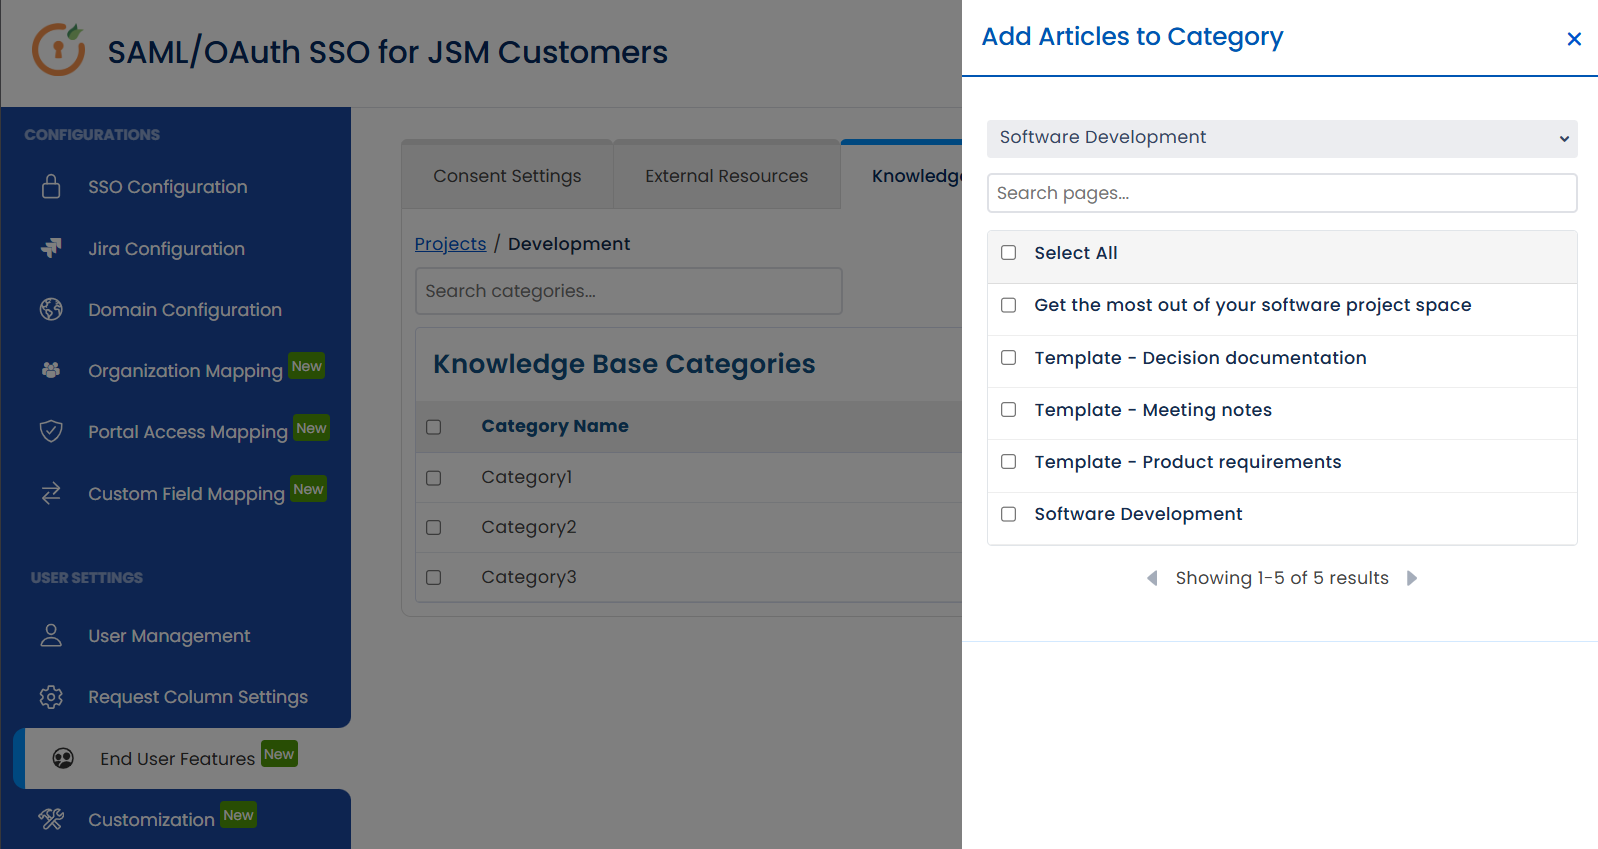Check 'Get the most out of your software project space'

(1009, 305)
